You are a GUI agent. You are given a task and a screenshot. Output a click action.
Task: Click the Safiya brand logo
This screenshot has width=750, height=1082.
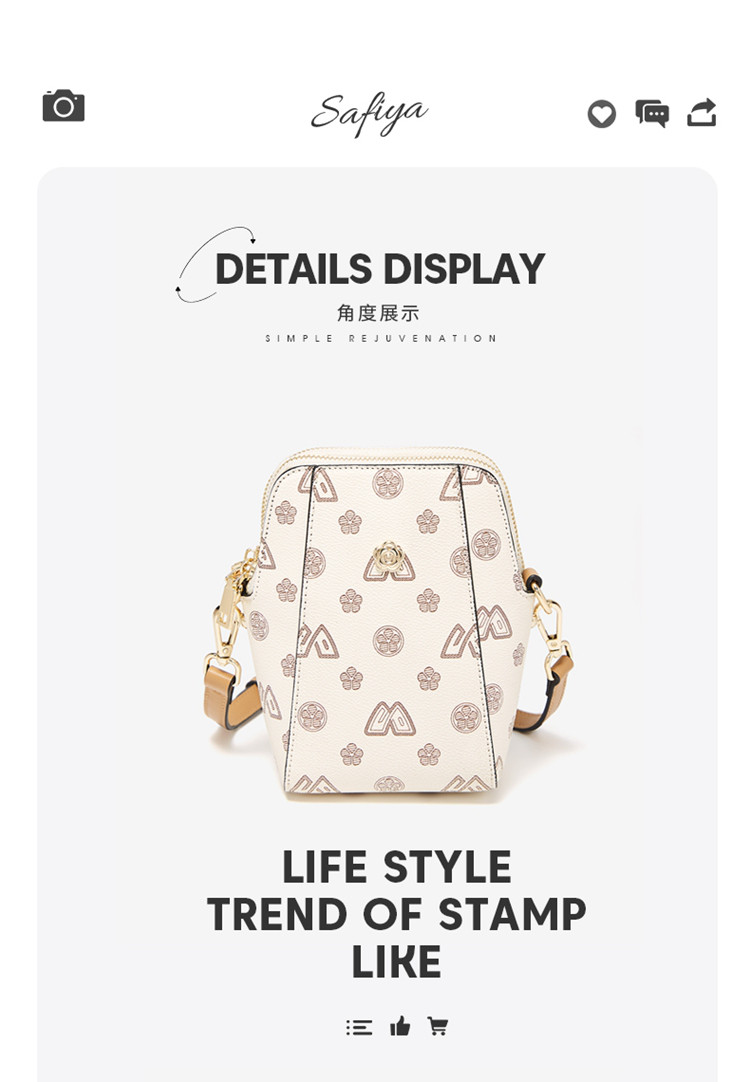[x=369, y=115]
